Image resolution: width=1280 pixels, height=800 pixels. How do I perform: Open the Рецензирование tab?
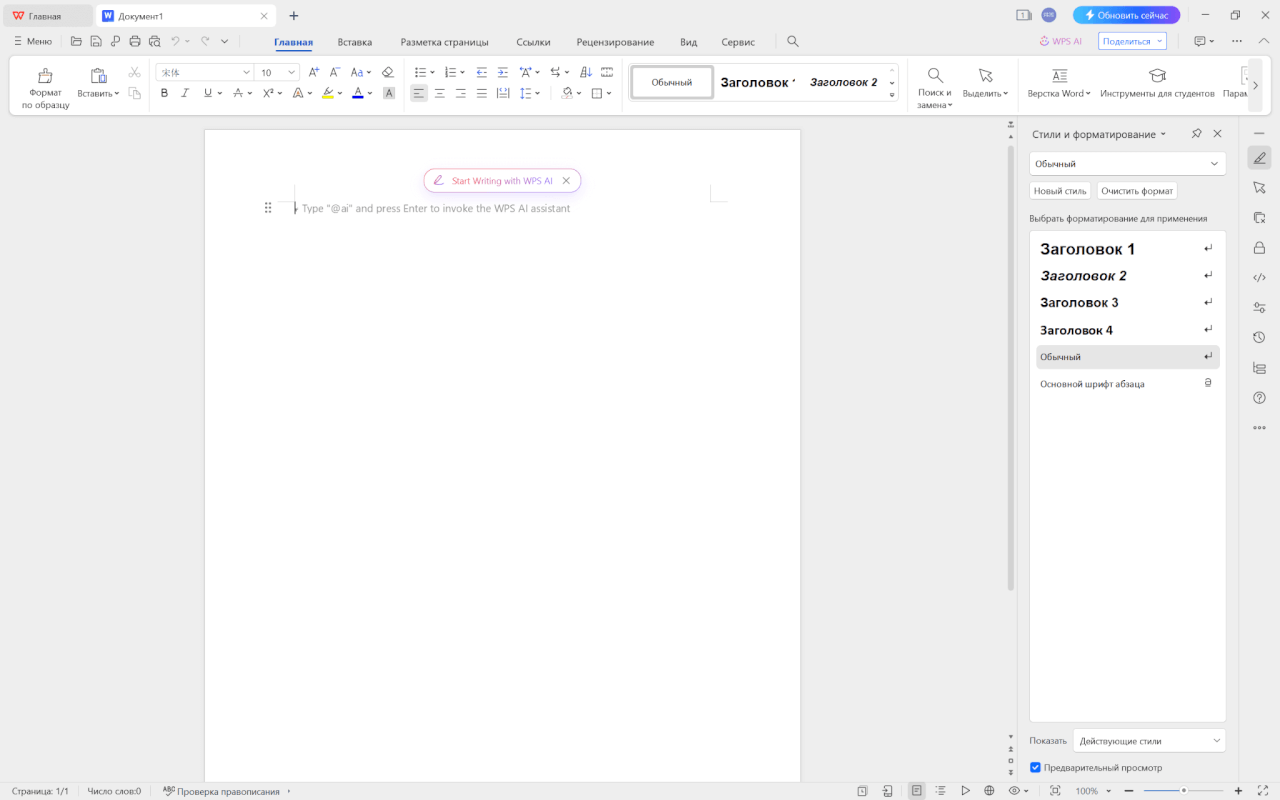(x=615, y=42)
